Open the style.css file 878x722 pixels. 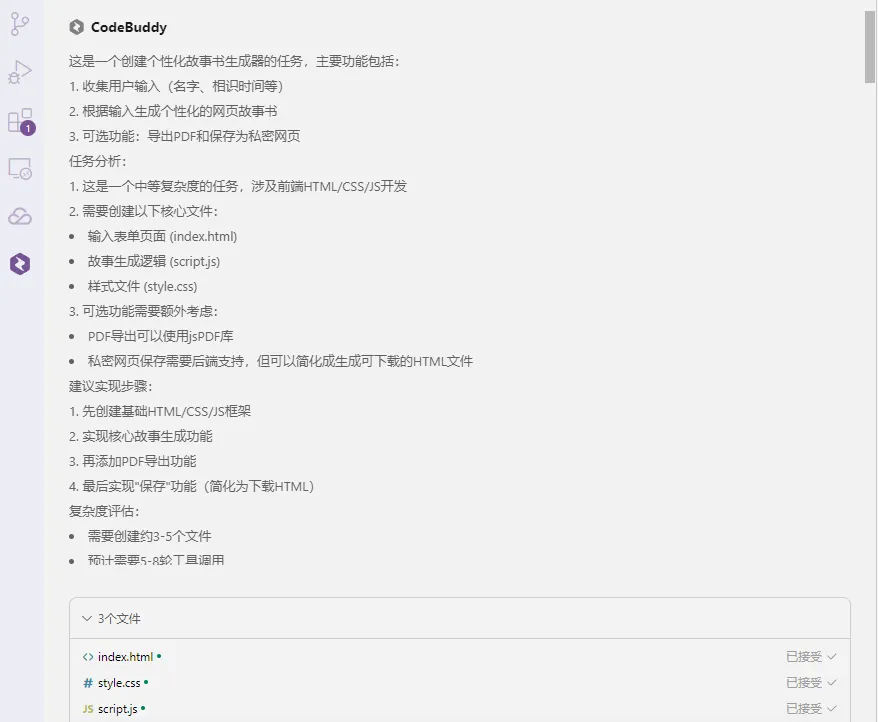coord(119,683)
